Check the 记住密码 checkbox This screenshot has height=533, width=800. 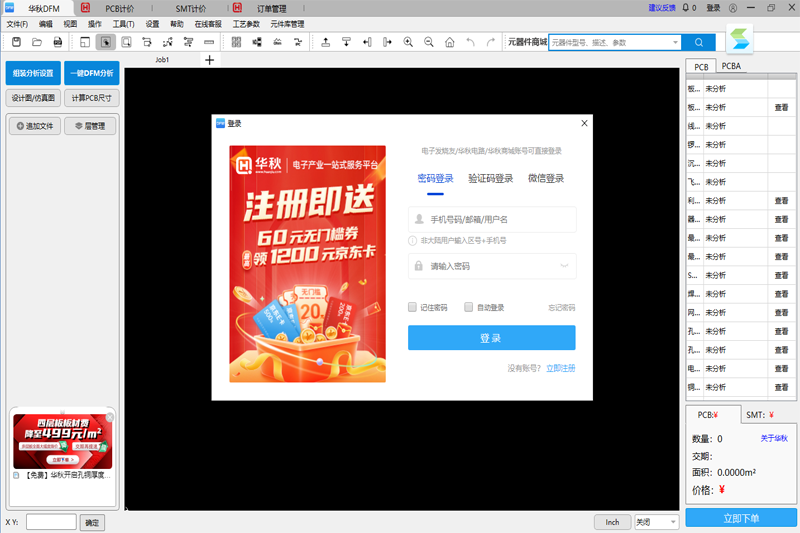(x=412, y=307)
